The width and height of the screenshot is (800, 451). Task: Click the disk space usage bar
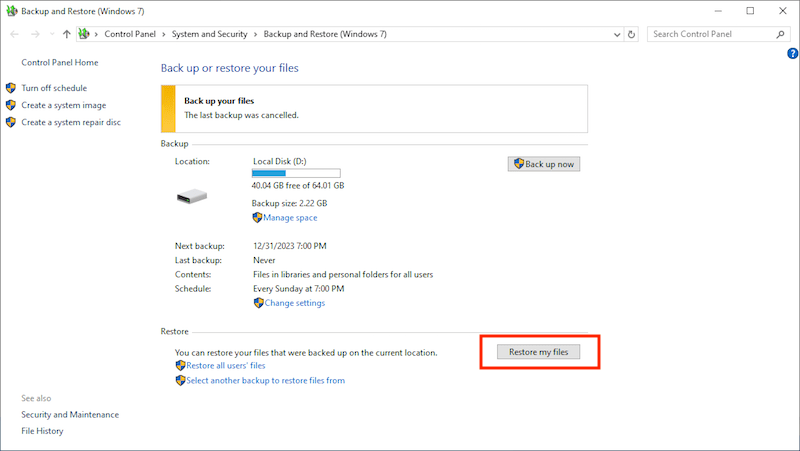(296, 173)
